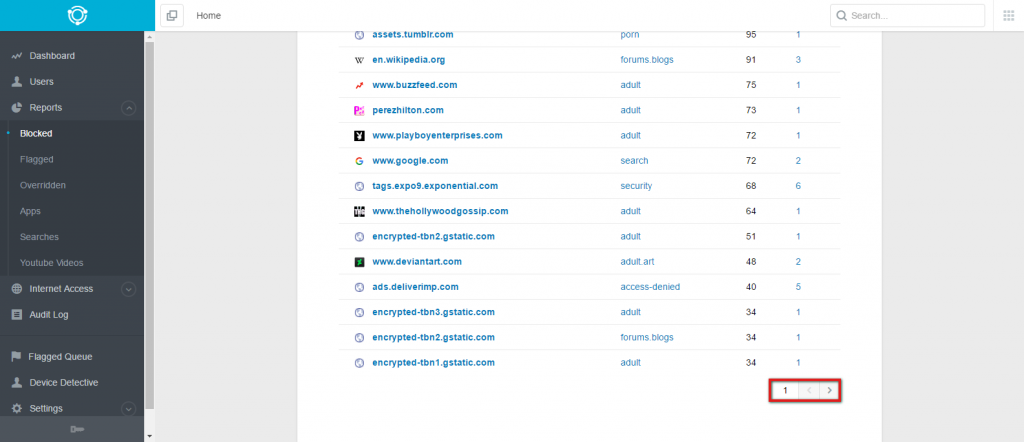
Task: Open the www.buzzfeed.com link
Action: point(415,85)
